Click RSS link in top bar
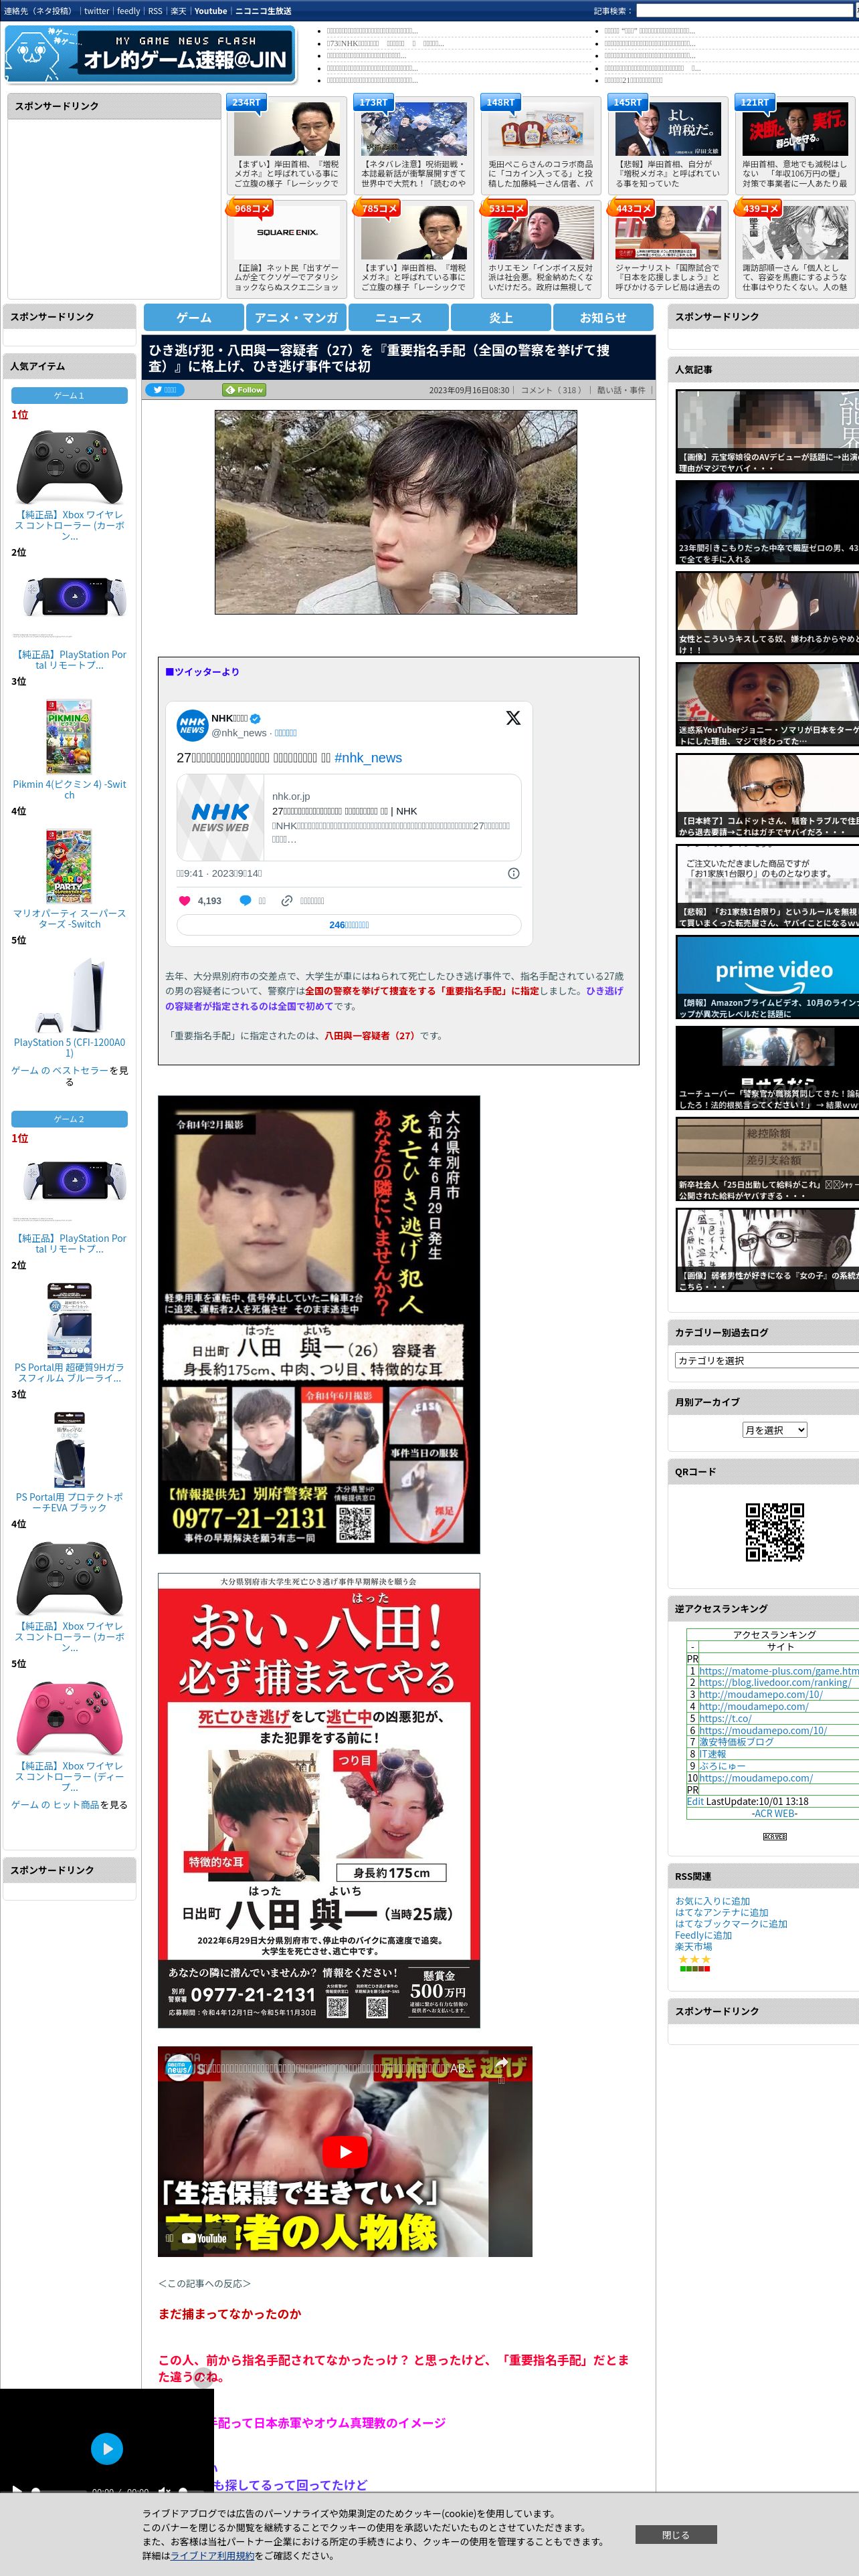This screenshot has width=859, height=2576. point(155,11)
